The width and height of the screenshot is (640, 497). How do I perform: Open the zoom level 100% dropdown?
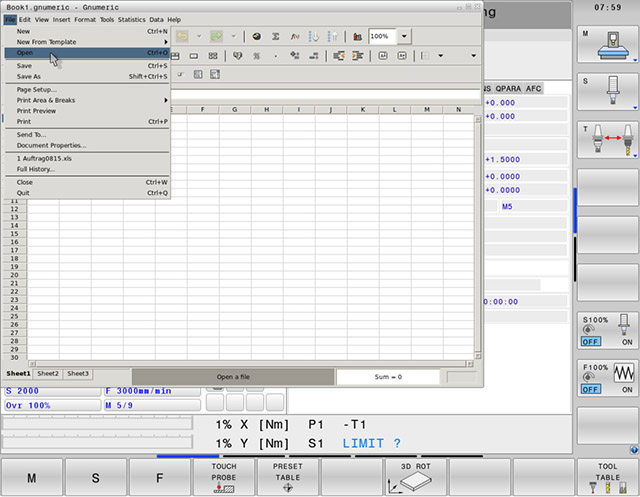click(404, 36)
